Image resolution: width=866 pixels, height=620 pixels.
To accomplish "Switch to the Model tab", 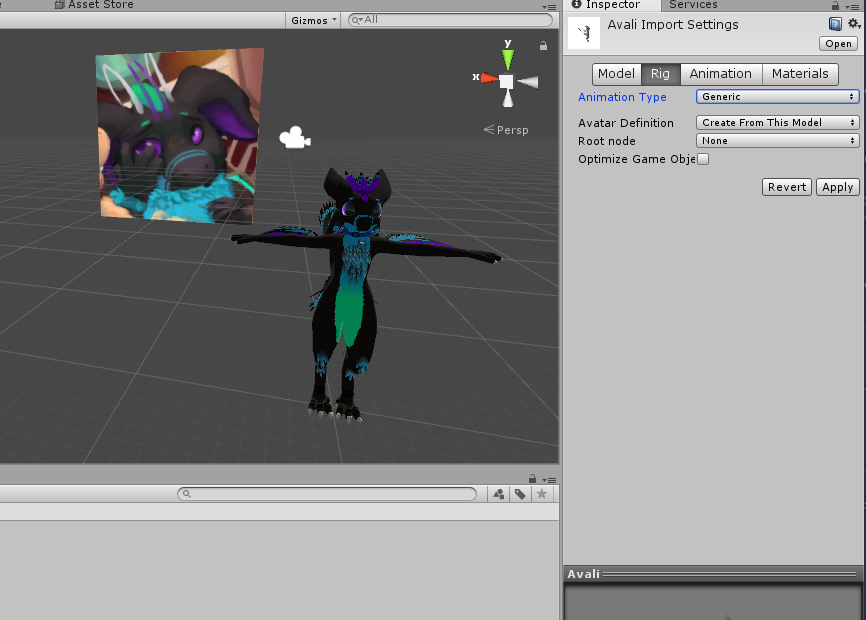I will coord(616,74).
